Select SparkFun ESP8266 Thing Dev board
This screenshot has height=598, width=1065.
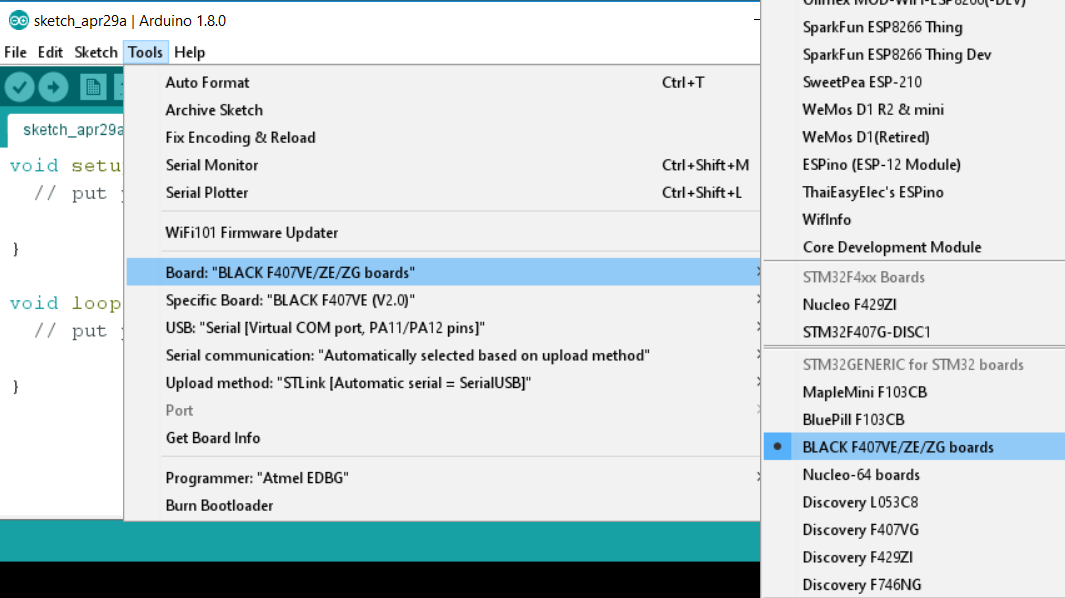tap(914, 54)
